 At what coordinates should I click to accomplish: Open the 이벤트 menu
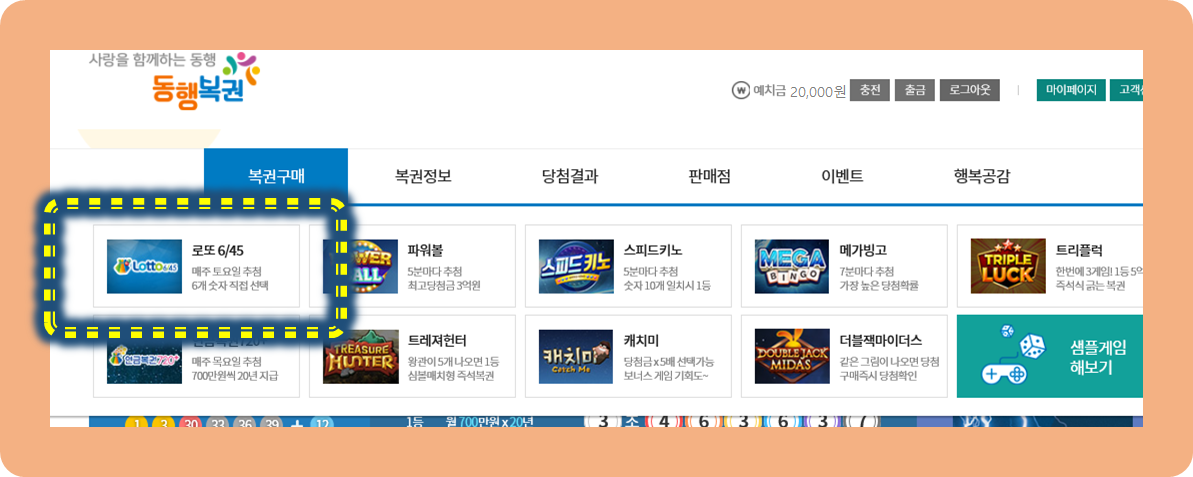(842, 176)
